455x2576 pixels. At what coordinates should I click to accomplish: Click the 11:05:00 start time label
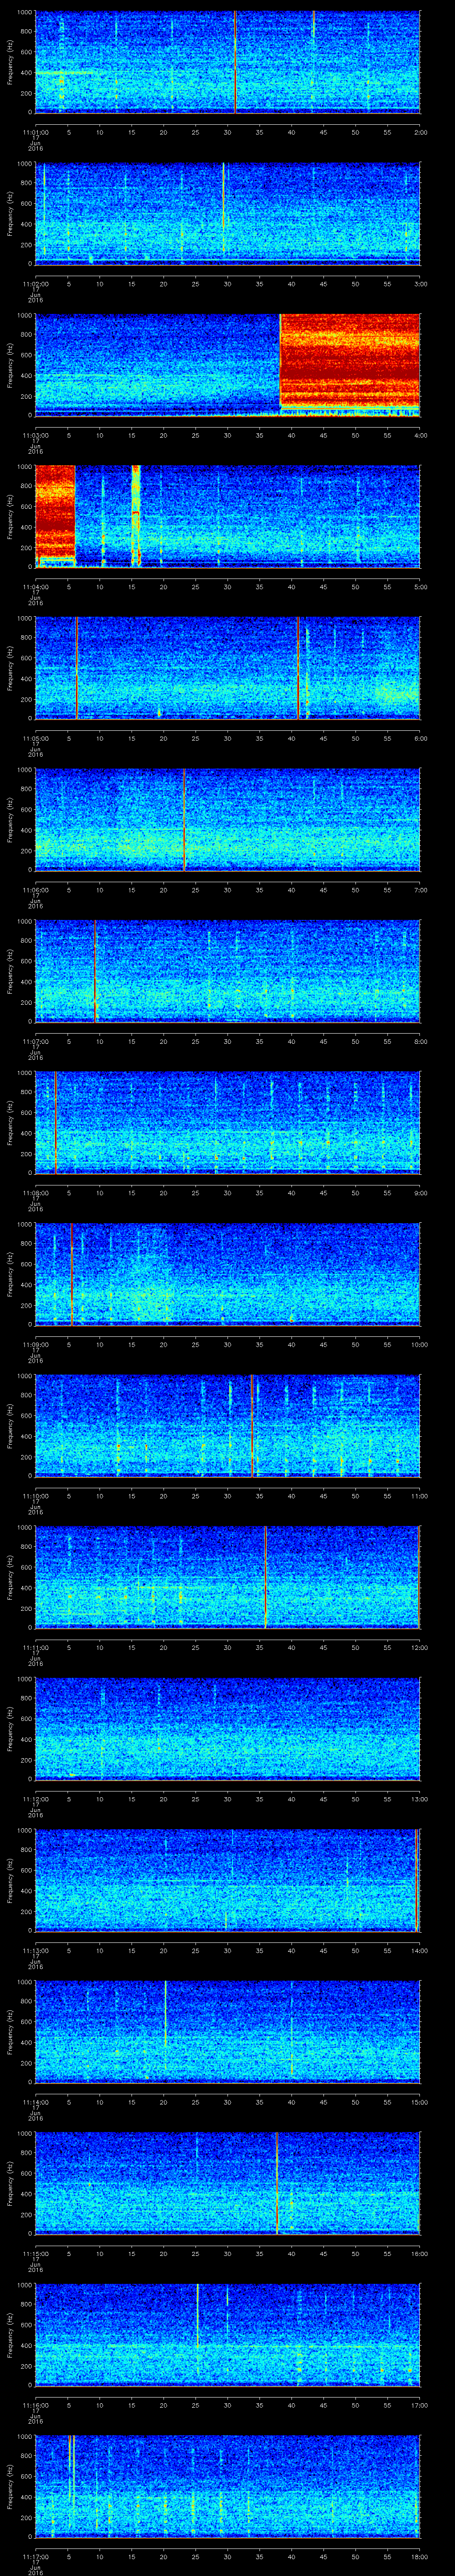click(35, 738)
